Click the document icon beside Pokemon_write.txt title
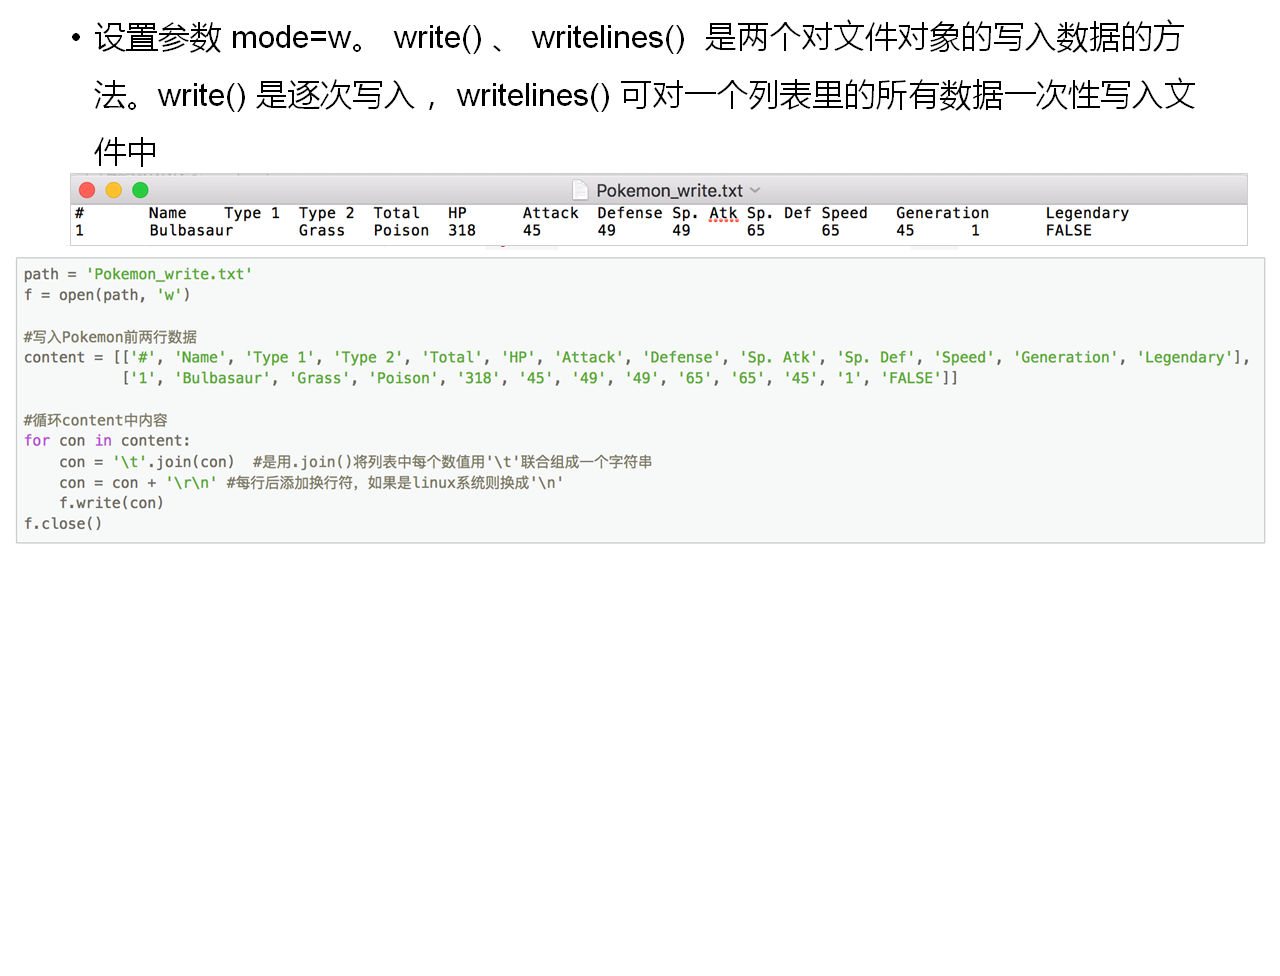 point(580,190)
